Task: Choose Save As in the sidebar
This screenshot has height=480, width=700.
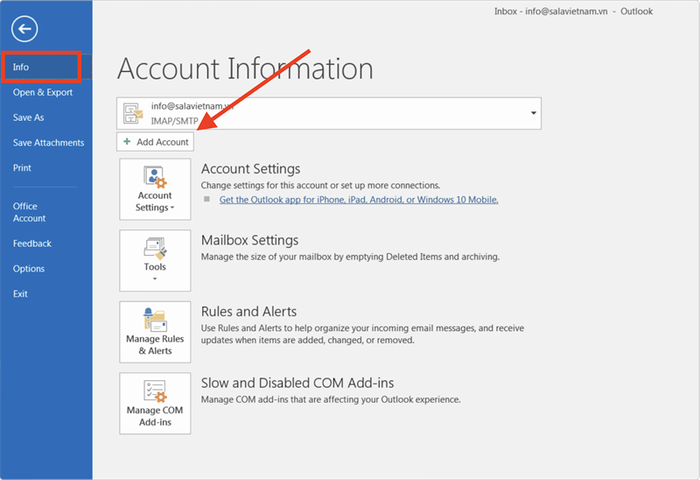Action: pos(29,117)
